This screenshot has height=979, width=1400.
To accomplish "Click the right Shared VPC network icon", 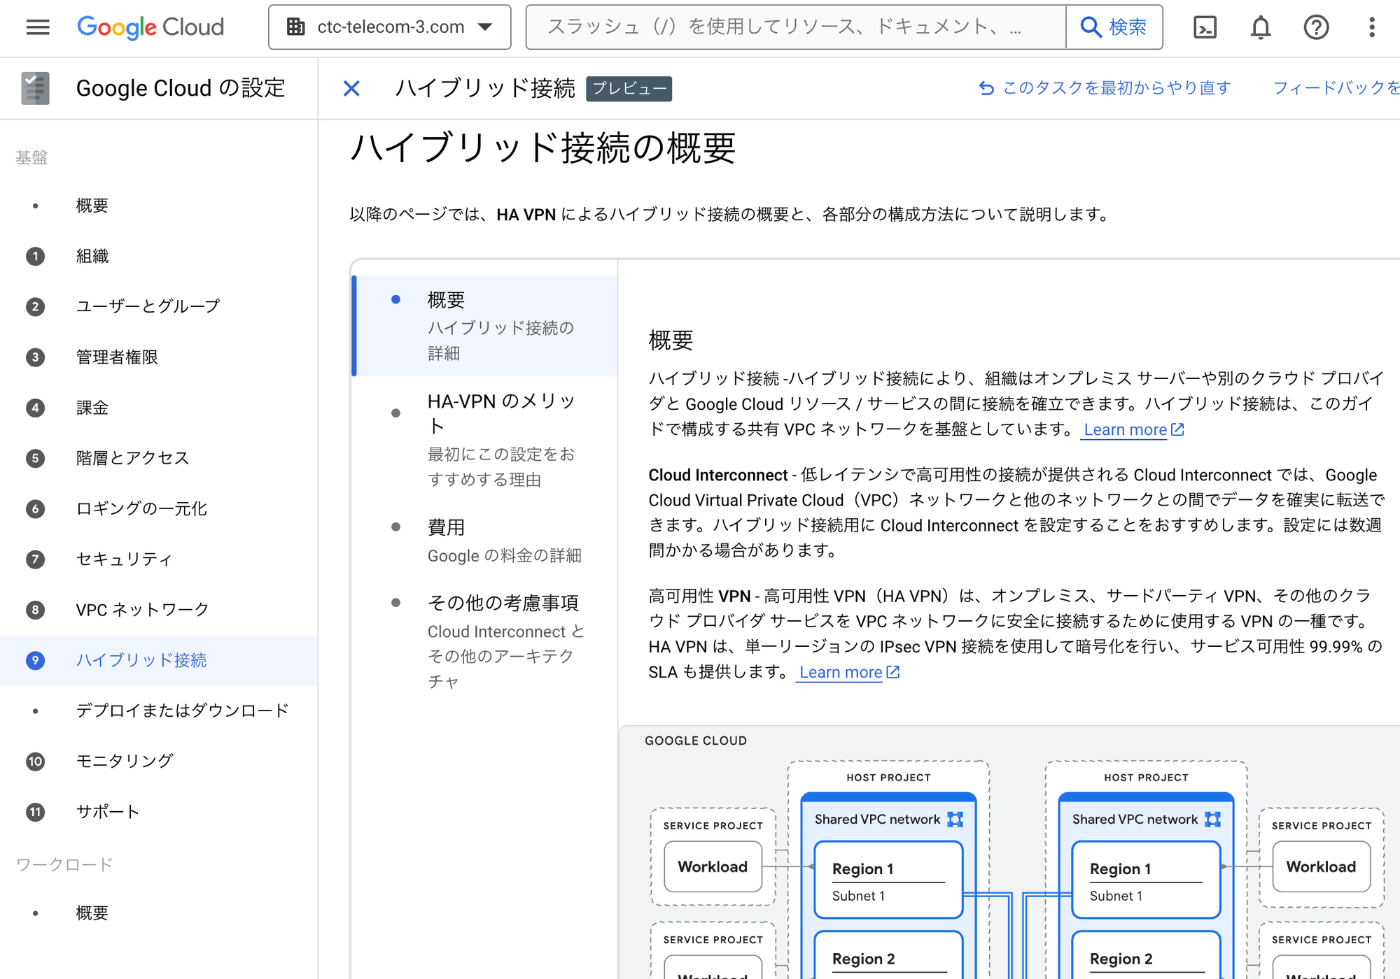I will pos(1213,819).
